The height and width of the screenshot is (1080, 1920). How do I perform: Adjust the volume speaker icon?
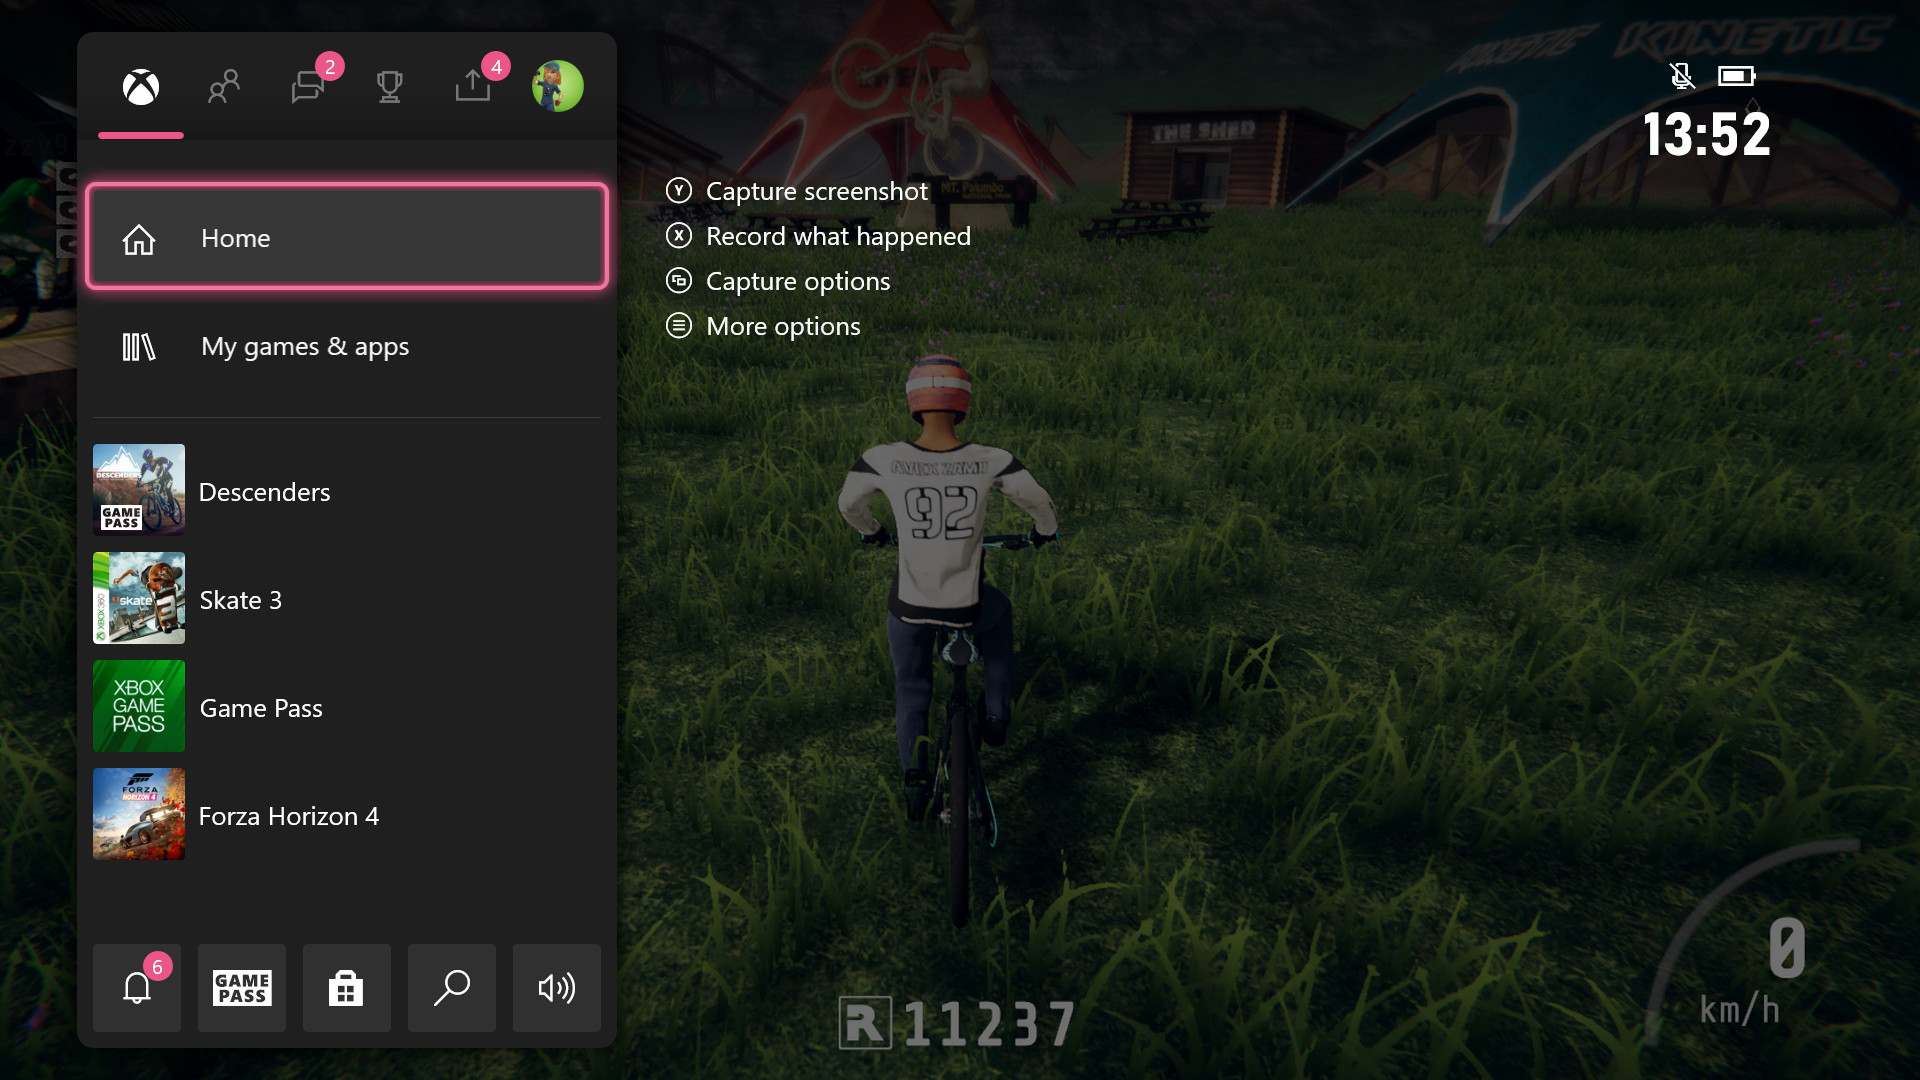[x=556, y=988]
